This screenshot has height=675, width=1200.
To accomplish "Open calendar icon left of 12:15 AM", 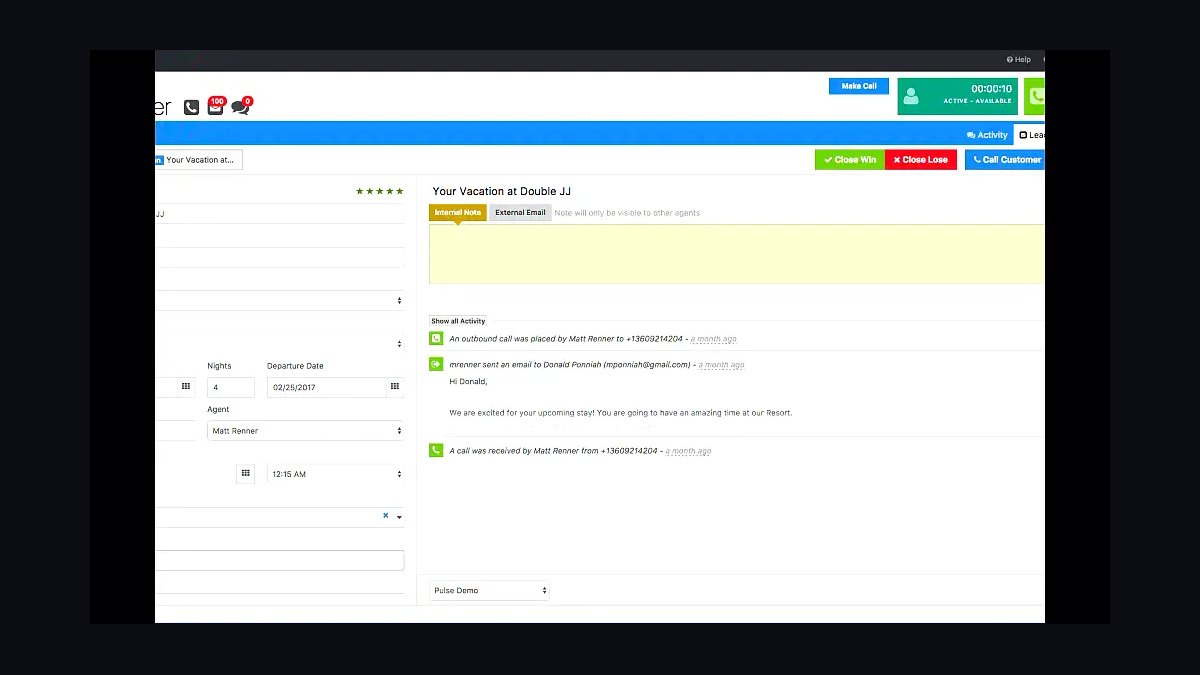I will coord(245,474).
